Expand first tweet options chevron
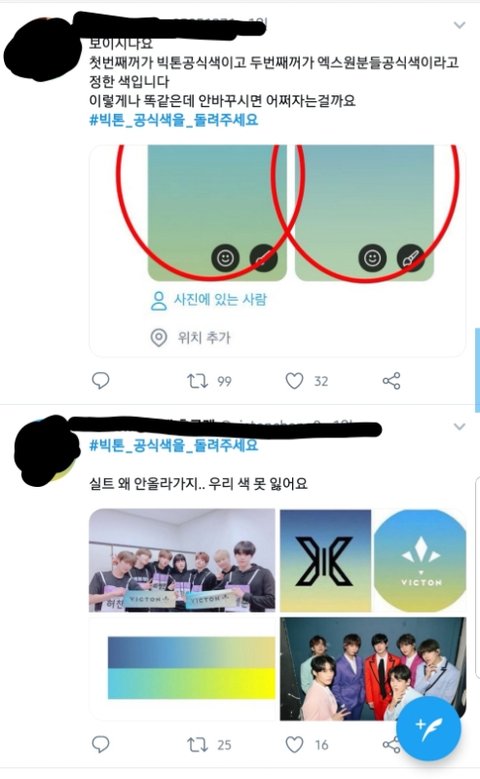Image resolution: width=480 pixels, height=779 pixels. (460, 24)
